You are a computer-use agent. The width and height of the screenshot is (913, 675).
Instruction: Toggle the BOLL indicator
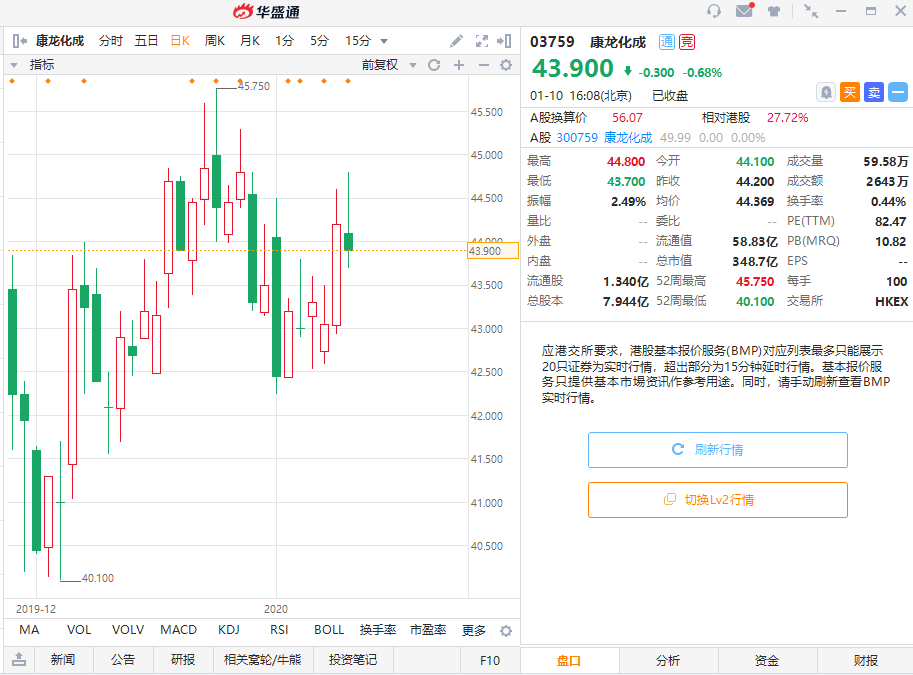(x=329, y=630)
